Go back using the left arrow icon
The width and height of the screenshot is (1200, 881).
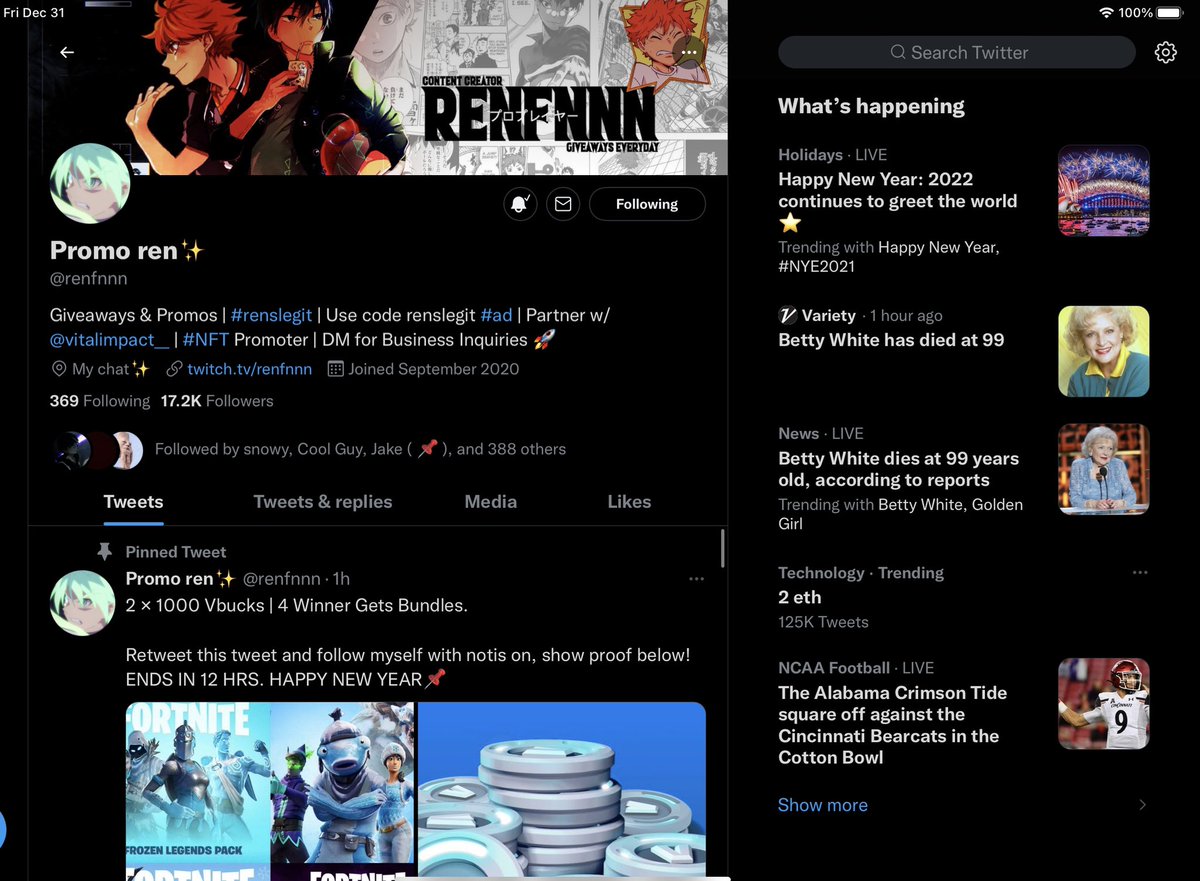point(67,52)
